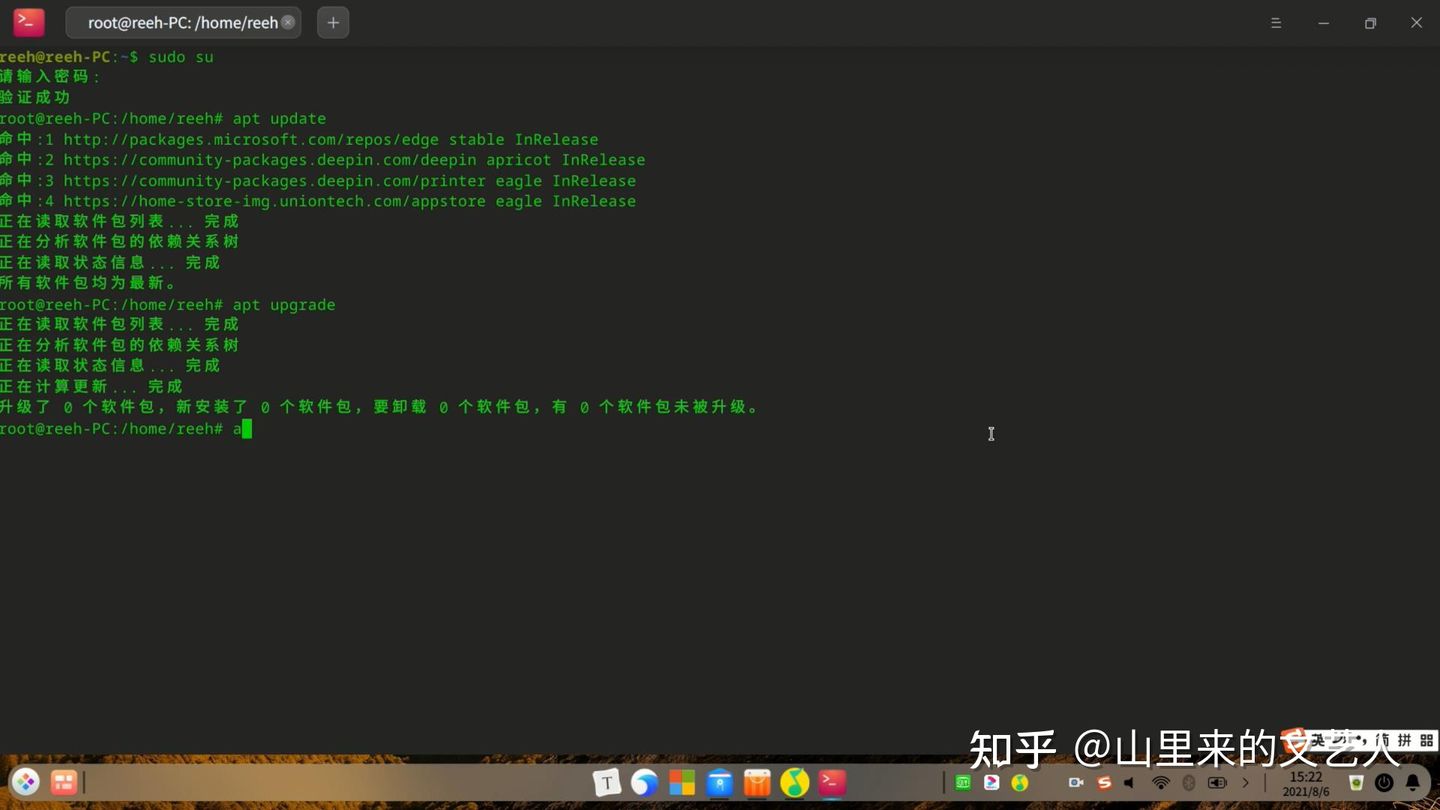This screenshot has height=810, width=1440.
Task: Open the clock showing 15:22 2021/8/6
Action: coord(1306,783)
